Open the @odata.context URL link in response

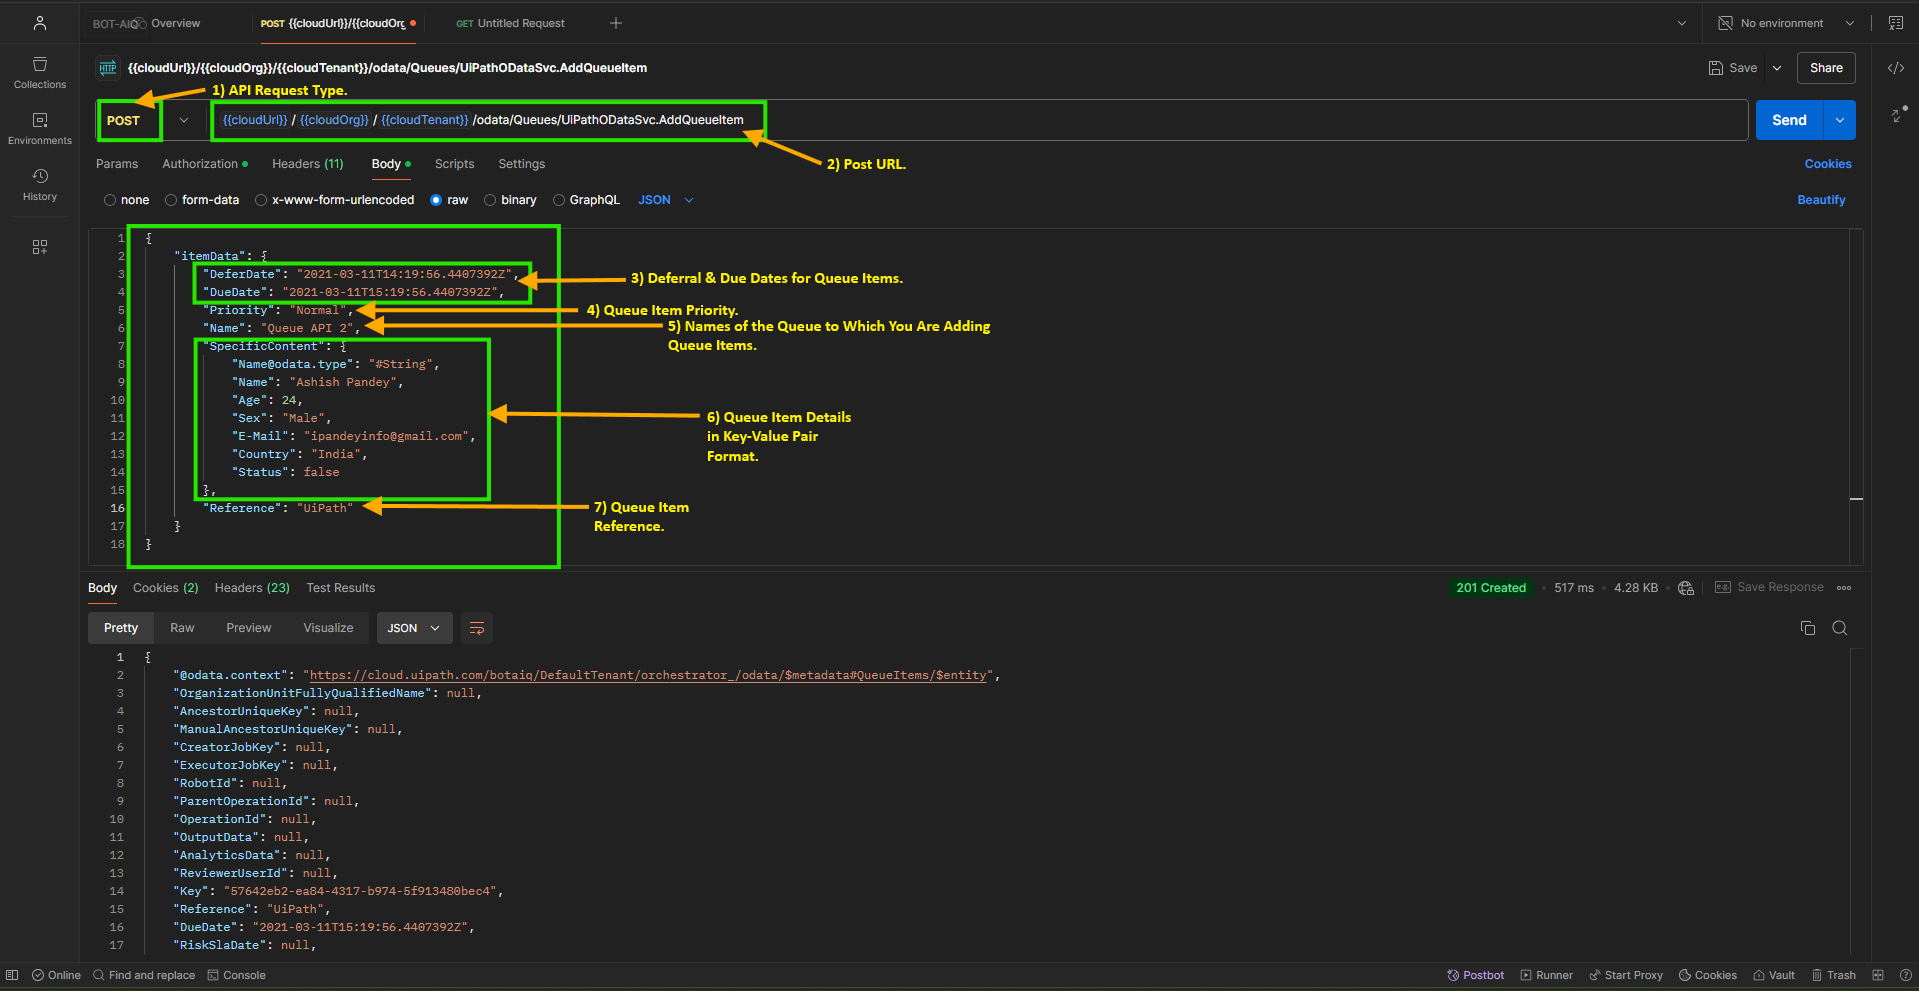pos(648,676)
